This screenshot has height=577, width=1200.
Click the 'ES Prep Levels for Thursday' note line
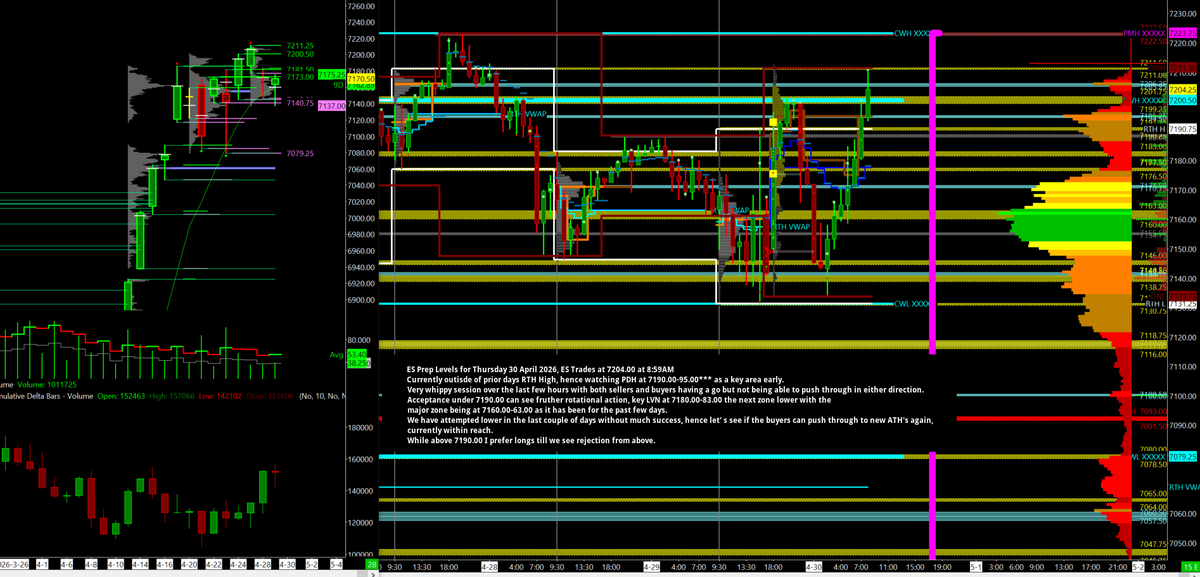(541, 370)
